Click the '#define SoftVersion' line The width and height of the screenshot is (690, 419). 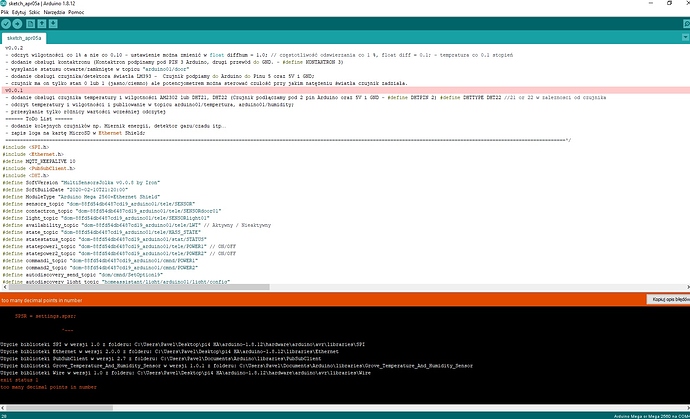(x=81, y=182)
